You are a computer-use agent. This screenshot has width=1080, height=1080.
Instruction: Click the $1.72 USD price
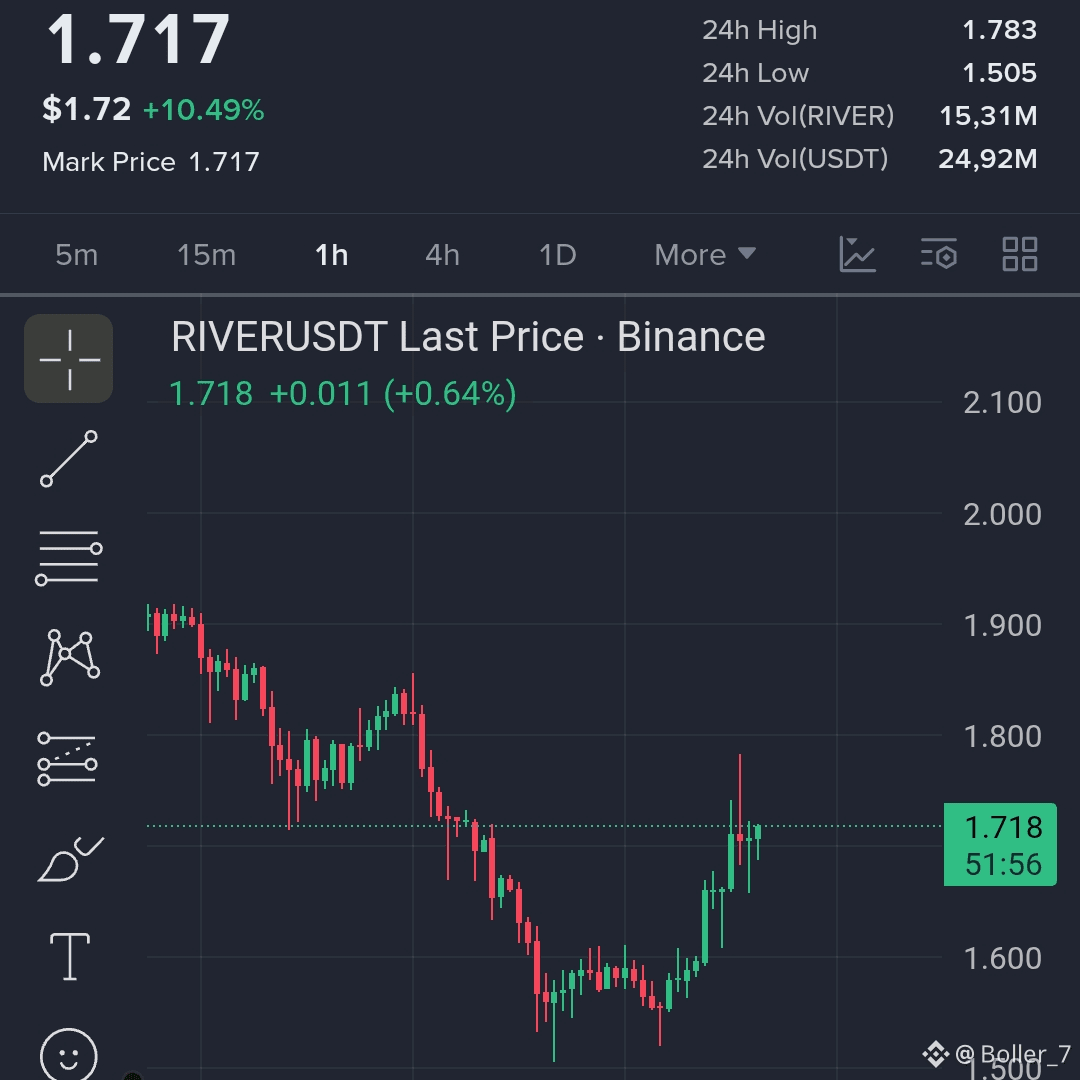click(x=86, y=109)
